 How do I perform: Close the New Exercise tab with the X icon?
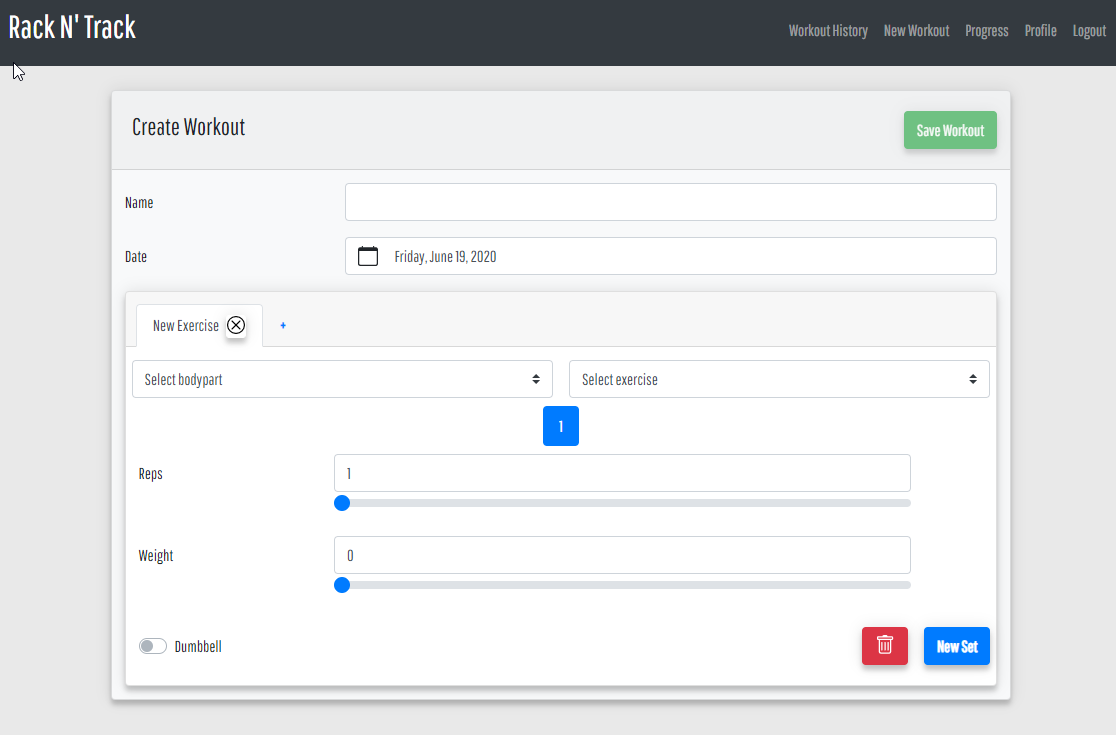236,325
